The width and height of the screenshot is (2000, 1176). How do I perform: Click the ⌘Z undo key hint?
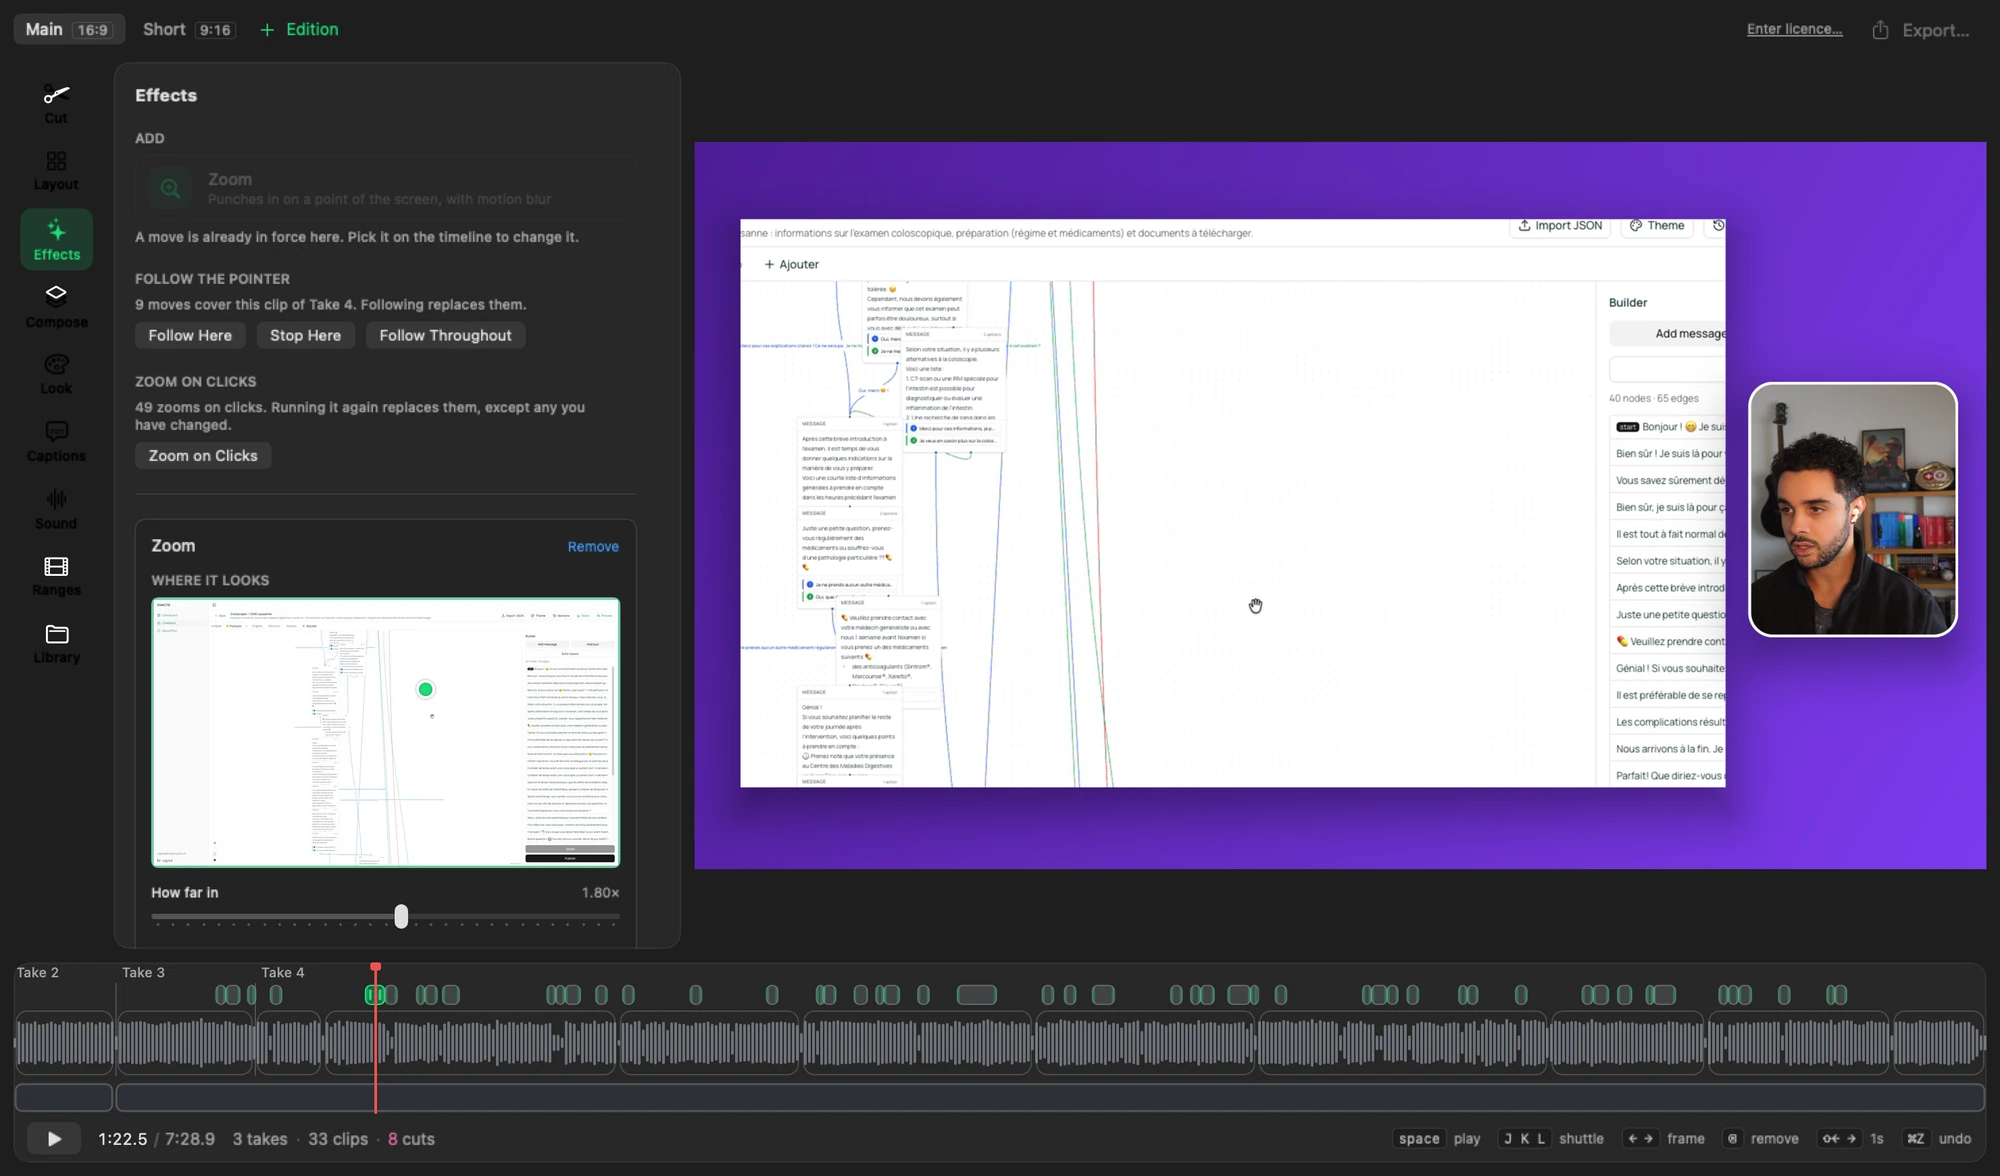pyautogui.click(x=1915, y=1139)
